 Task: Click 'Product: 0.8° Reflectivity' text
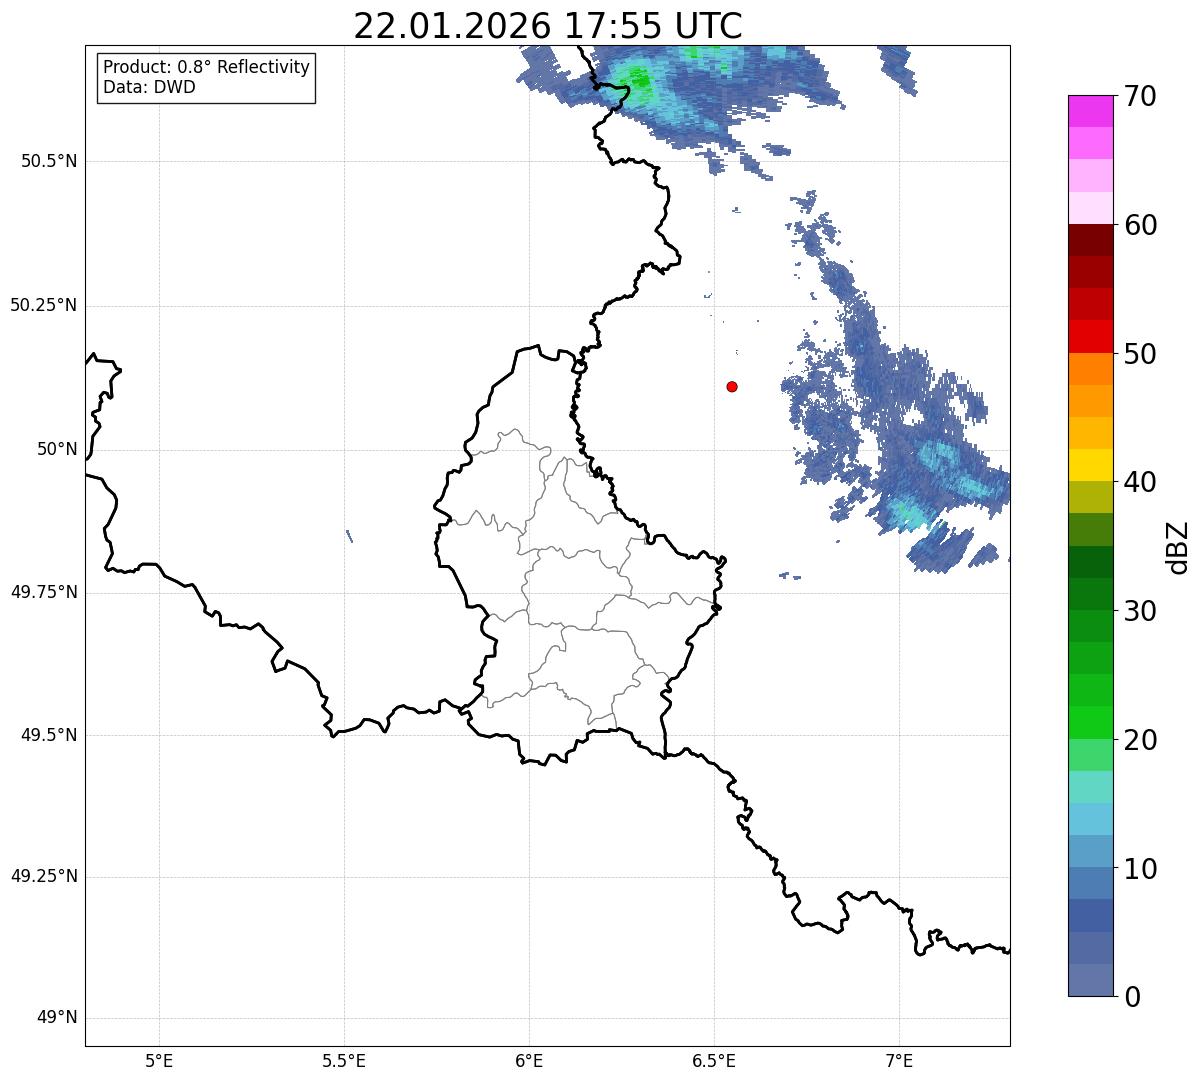pos(207,67)
